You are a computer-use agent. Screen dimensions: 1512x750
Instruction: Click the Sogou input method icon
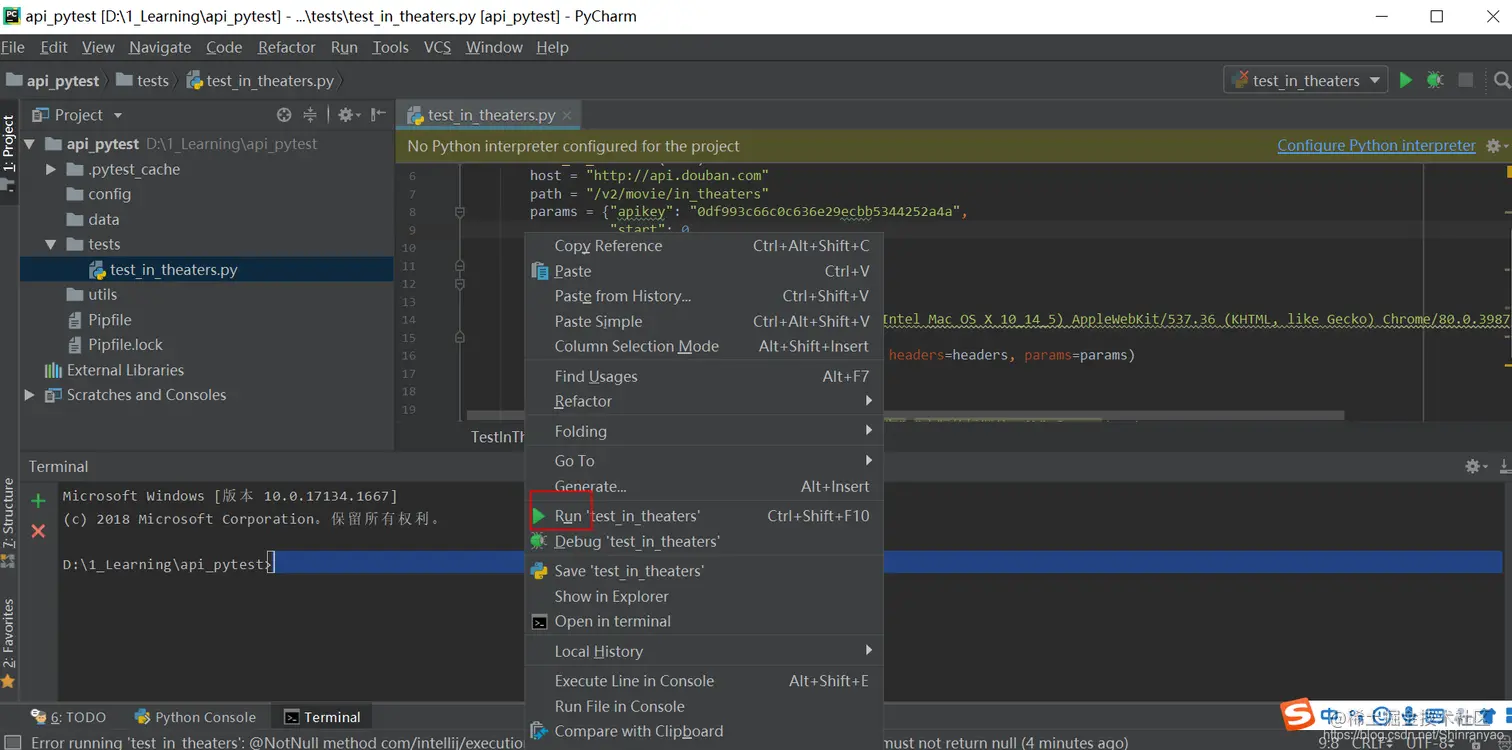coord(1298,715)
